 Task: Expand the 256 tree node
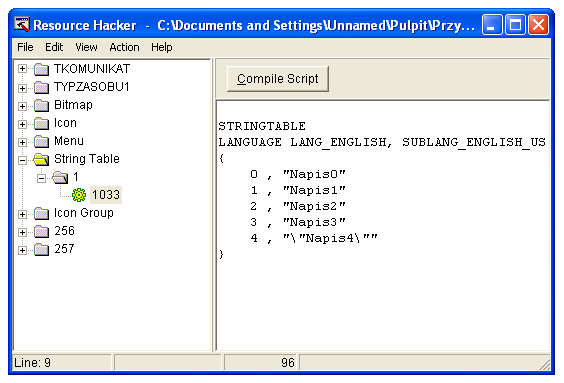point(22,232)
